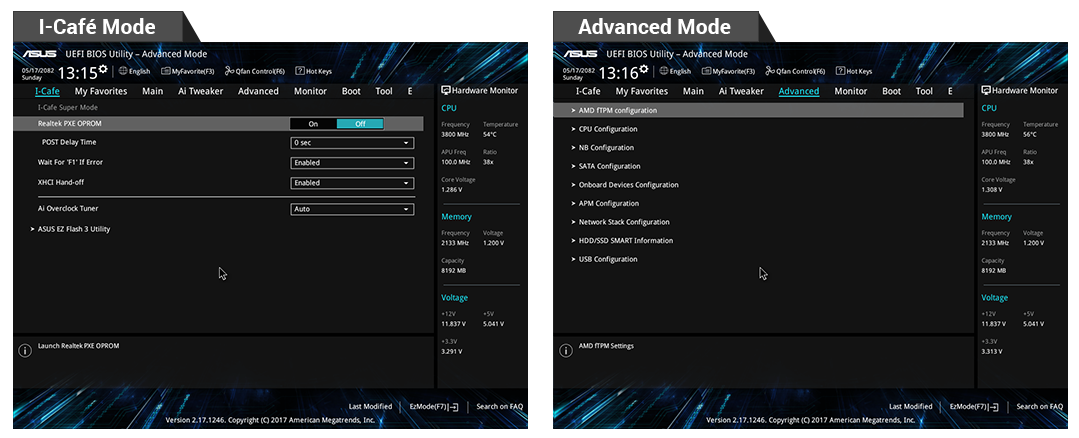The height and width of the screenshot is (438, 1079).
Task: Expand NB Configuration
Action: point(602,147)
